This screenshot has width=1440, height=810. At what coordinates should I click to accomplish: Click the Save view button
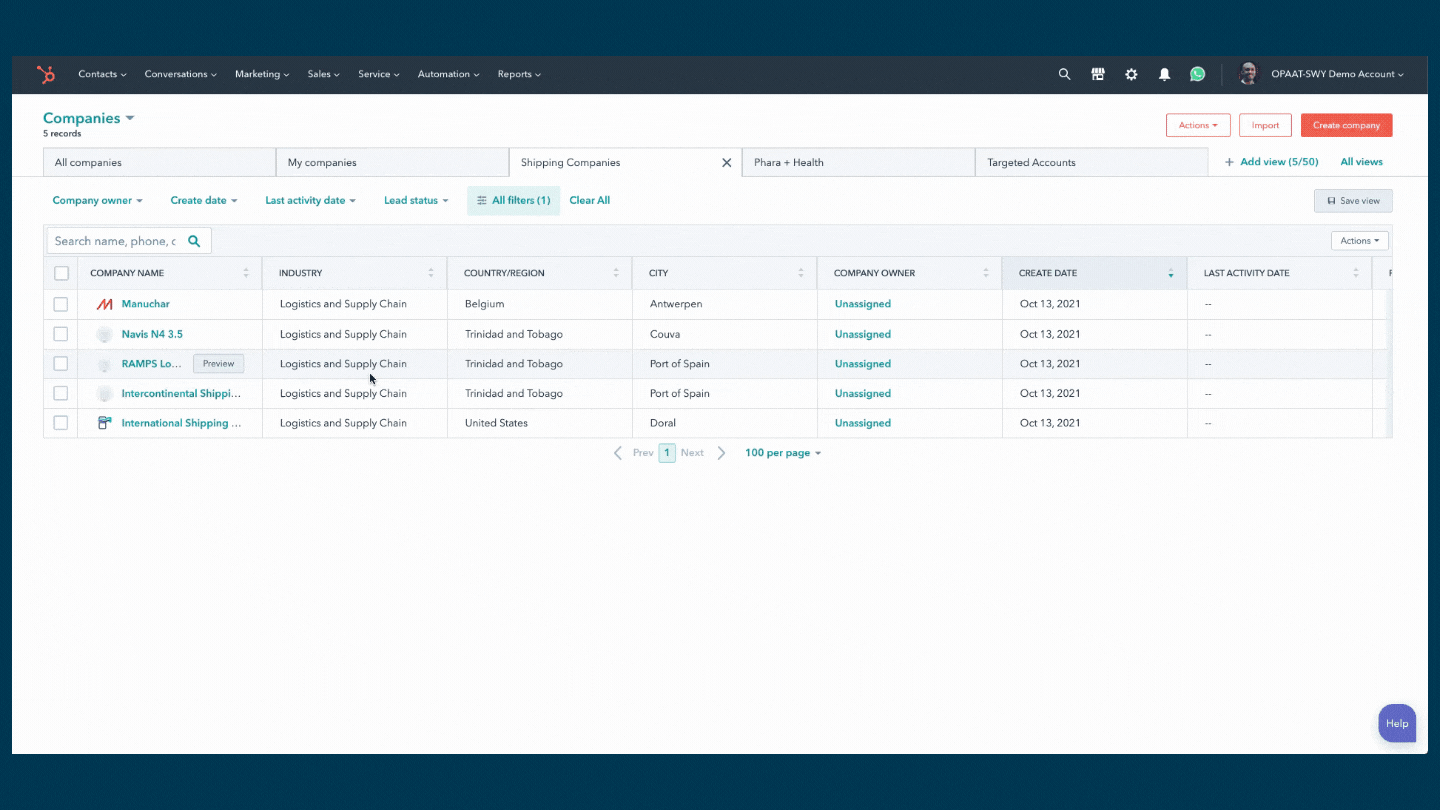point(1353,201)
